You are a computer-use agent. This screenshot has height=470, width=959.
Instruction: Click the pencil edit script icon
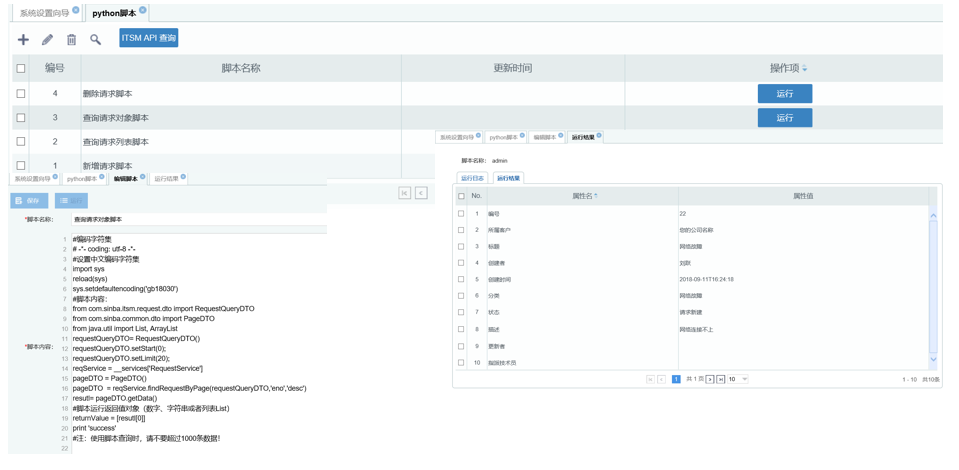47,40
